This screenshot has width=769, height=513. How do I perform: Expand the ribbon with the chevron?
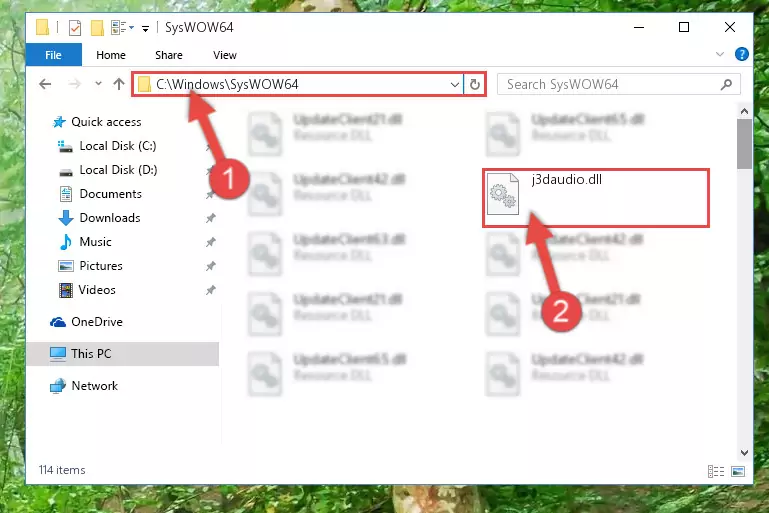[x=719, y=54]
